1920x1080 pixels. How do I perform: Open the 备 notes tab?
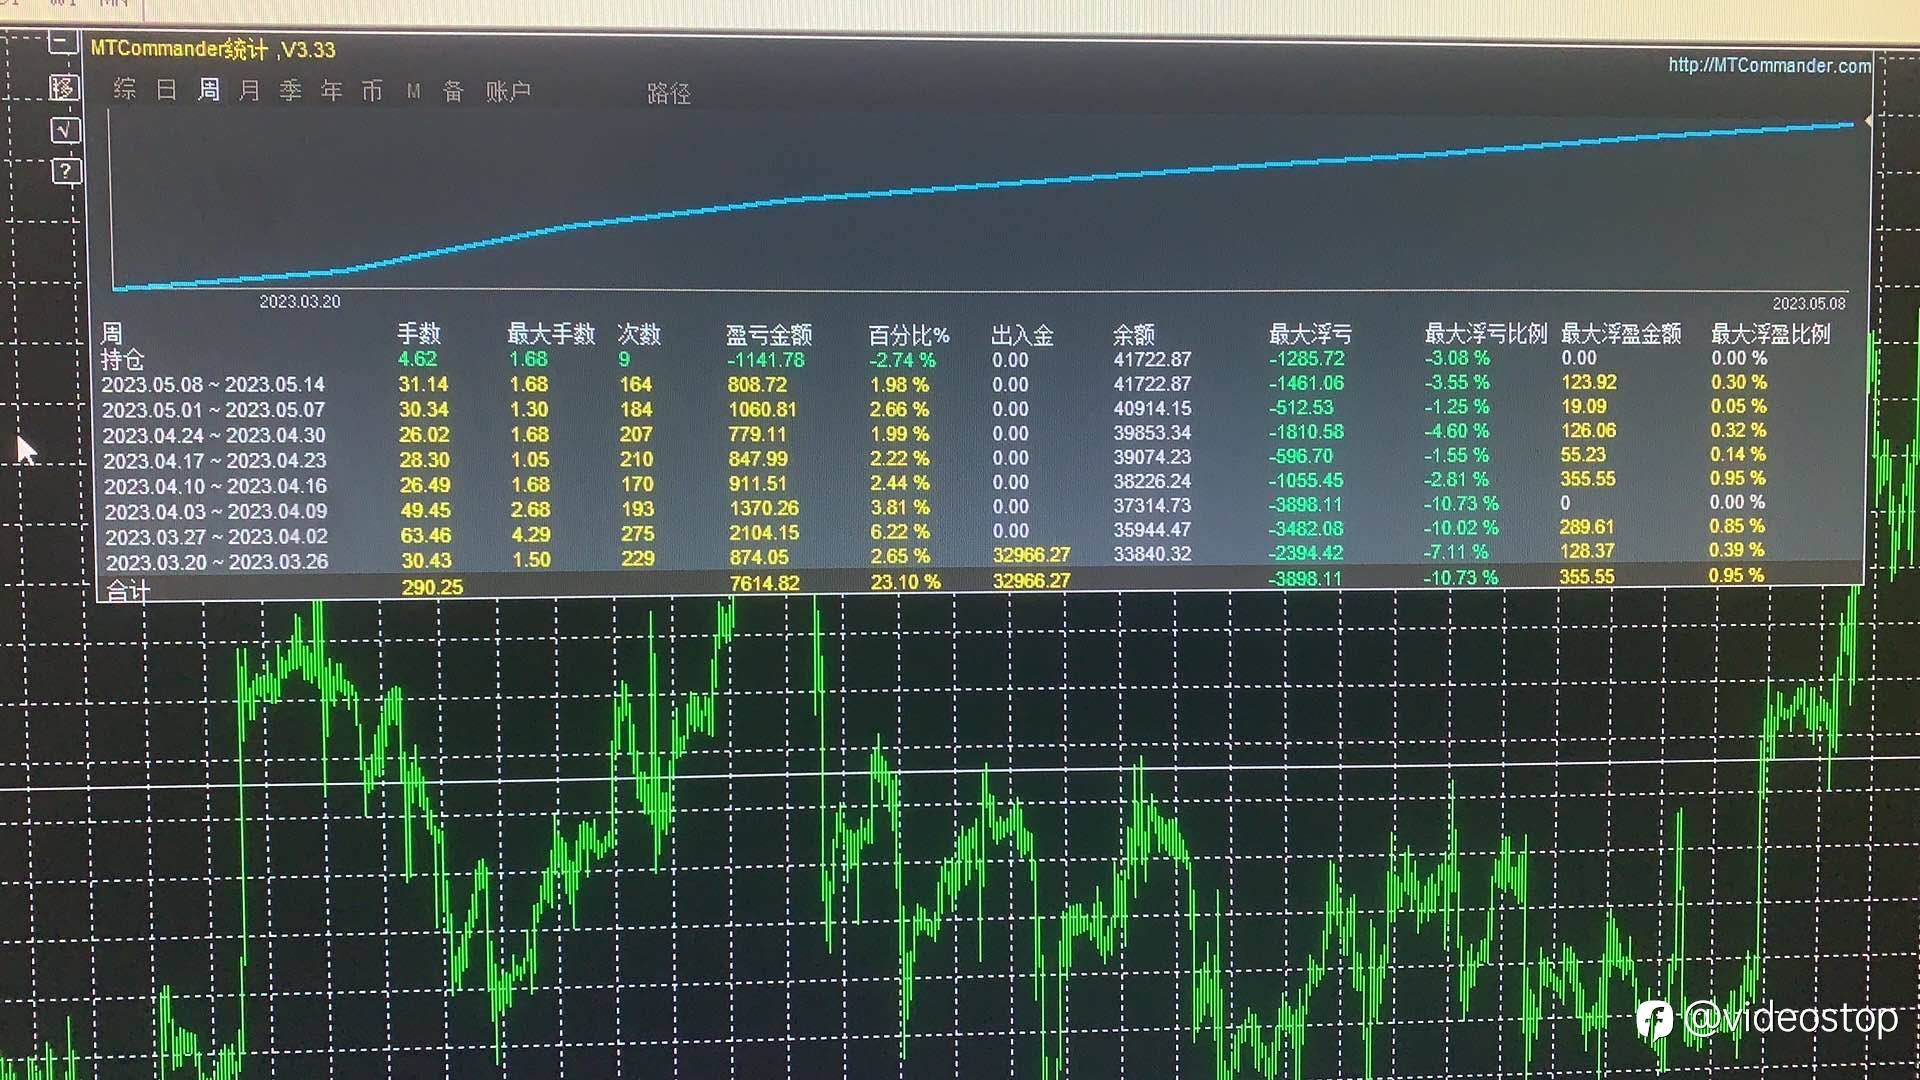(x=453, y=92)
